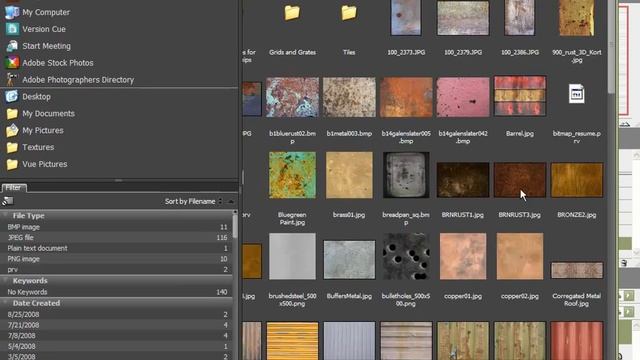640x360 pixels.
Task: Click the Version Cue icon
Action: point(12,29)
